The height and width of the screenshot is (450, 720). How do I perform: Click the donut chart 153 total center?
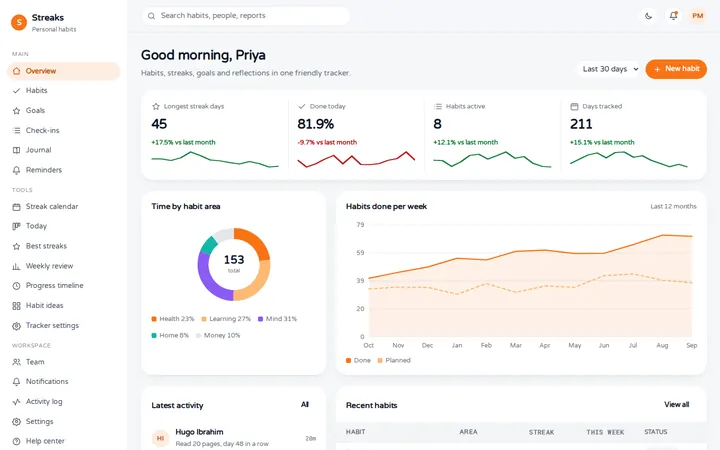(x=234, y=264)
